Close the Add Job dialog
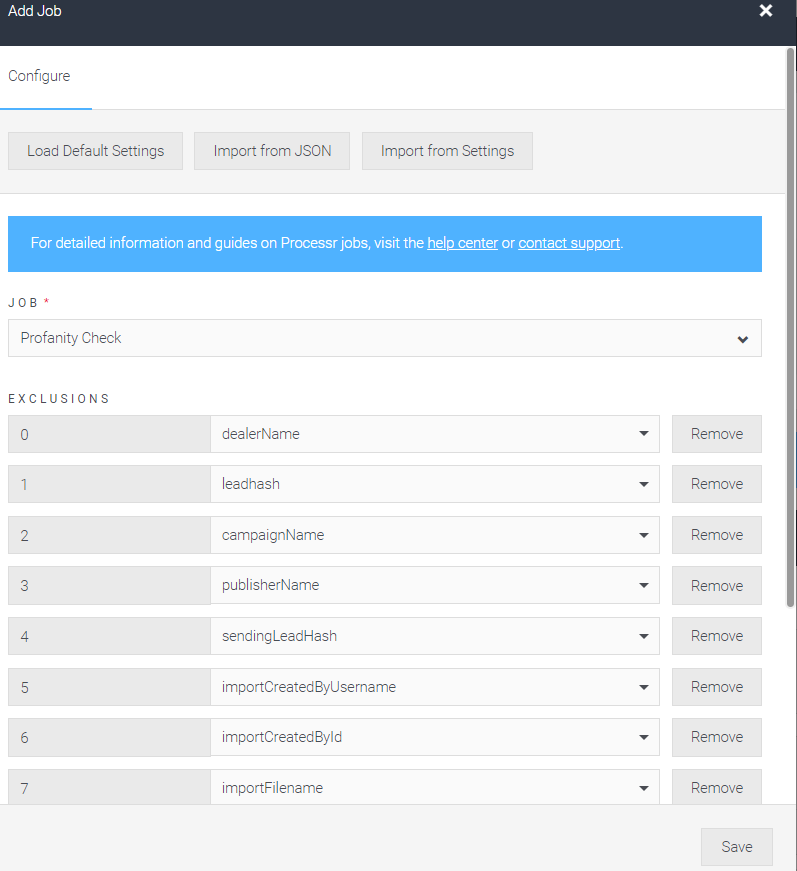This screenshot has width=797, height=871. coord(765,11)
